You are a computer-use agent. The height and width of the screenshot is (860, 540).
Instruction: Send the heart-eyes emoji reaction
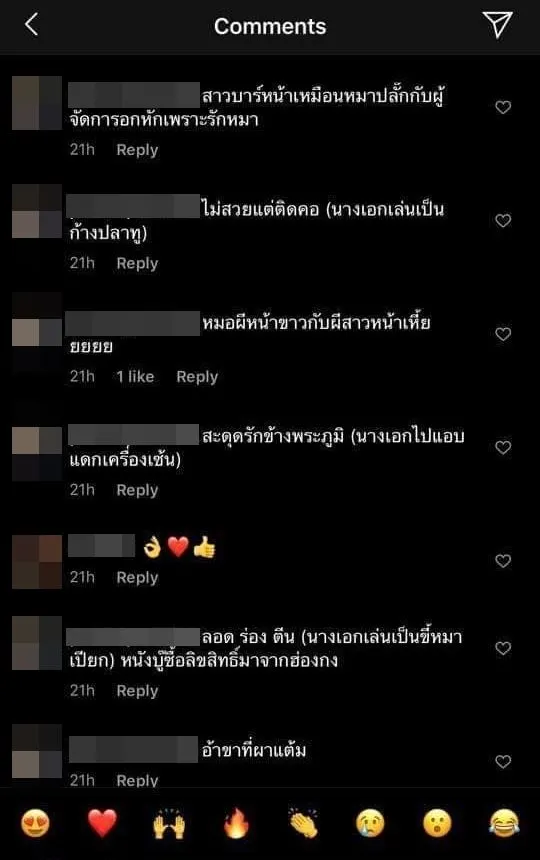[35, 823]
